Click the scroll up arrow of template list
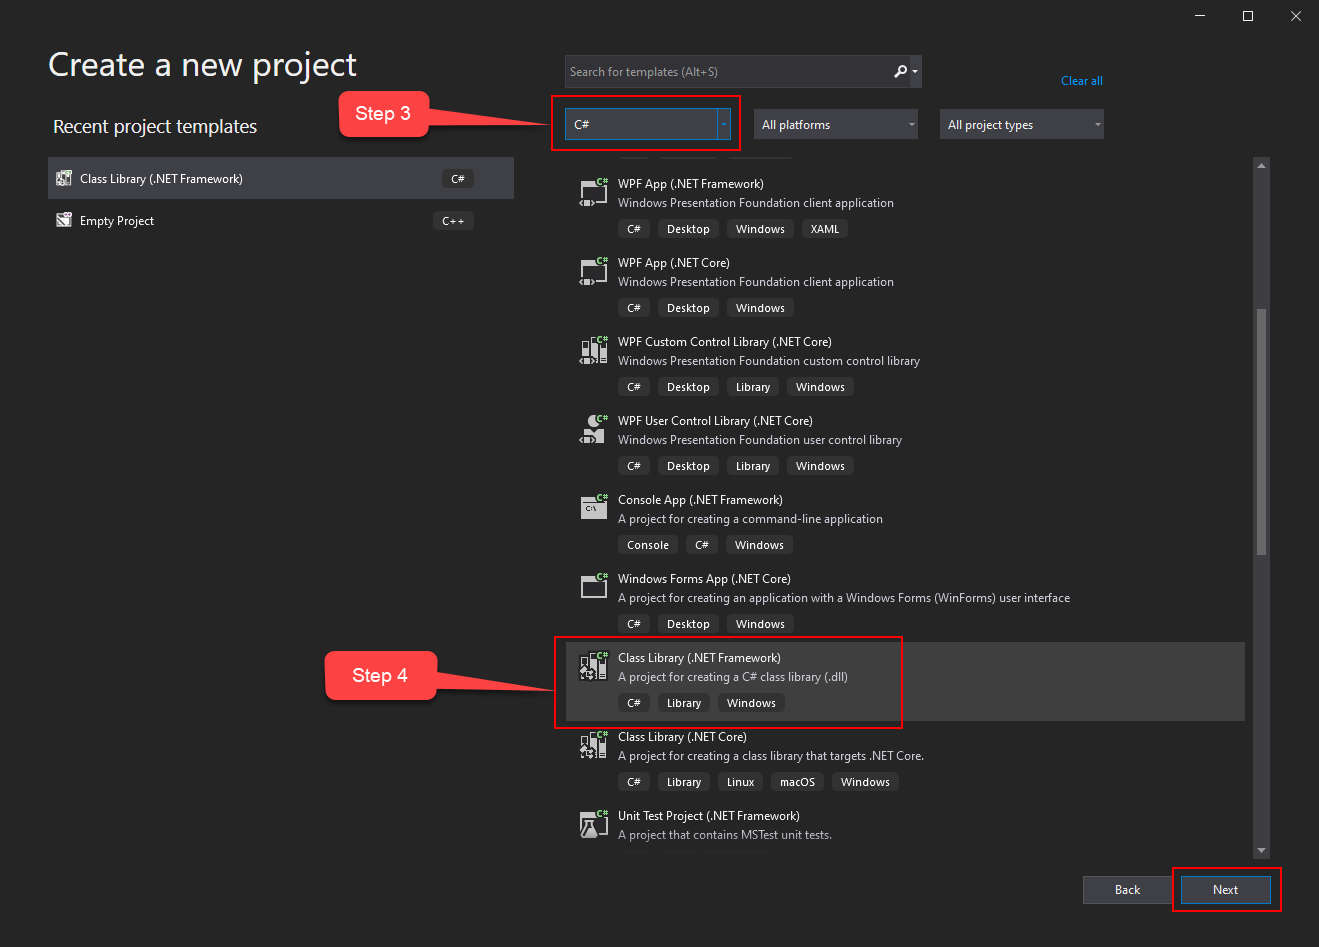Image resolution: width=1319 pixels, height=947 pixels. point(1261,165)
